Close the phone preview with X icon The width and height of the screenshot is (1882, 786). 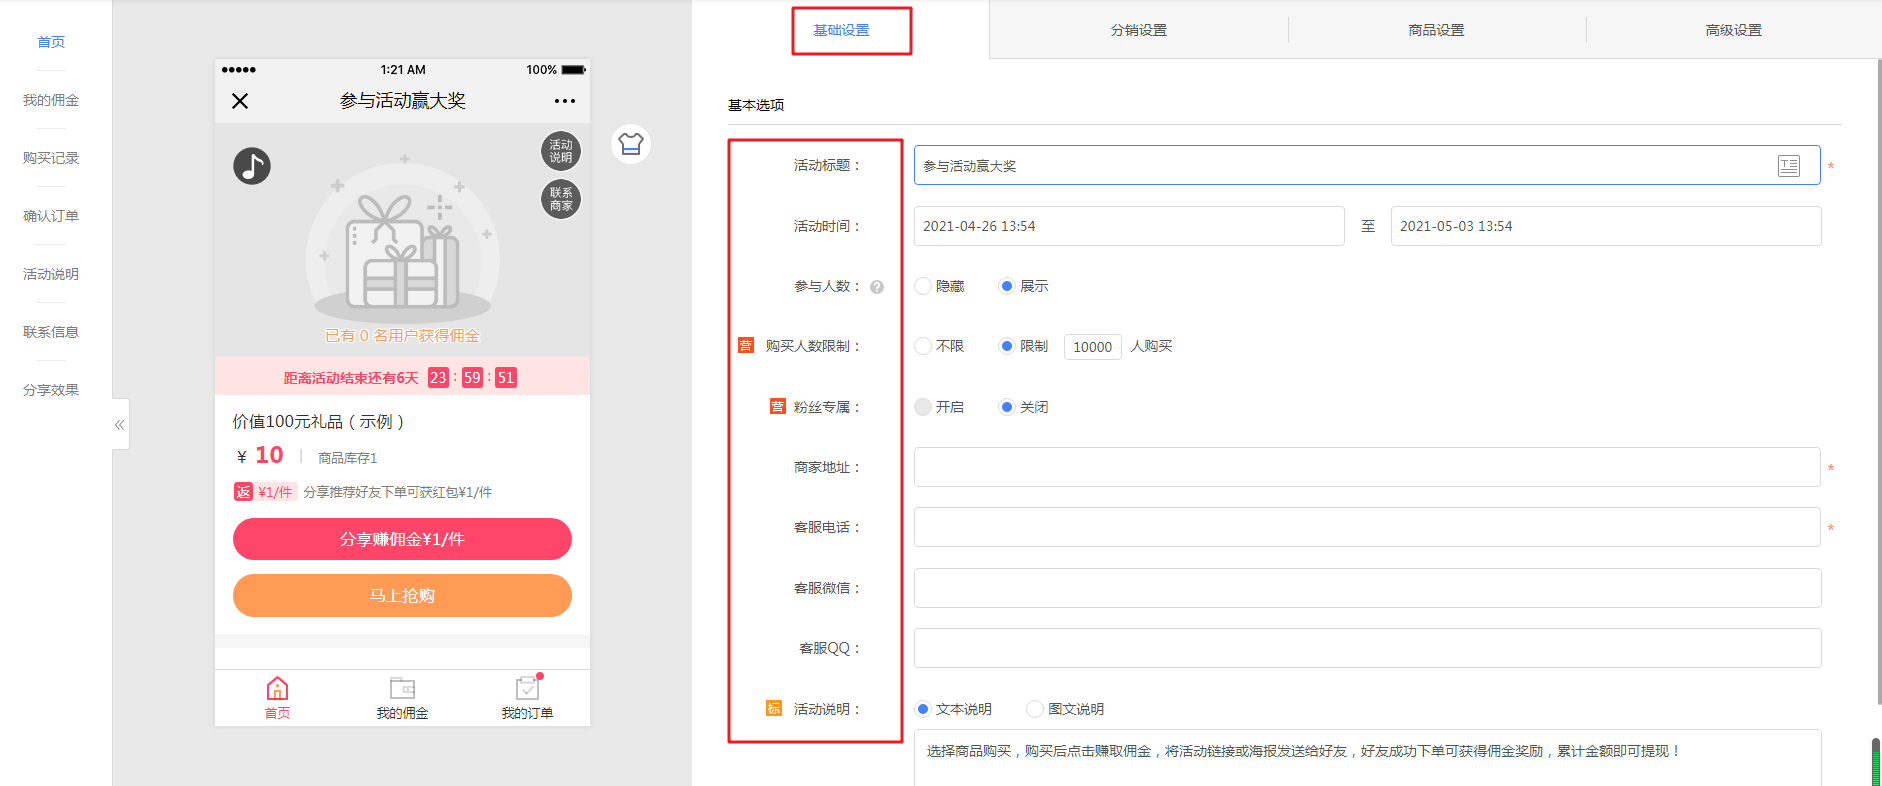240,101
